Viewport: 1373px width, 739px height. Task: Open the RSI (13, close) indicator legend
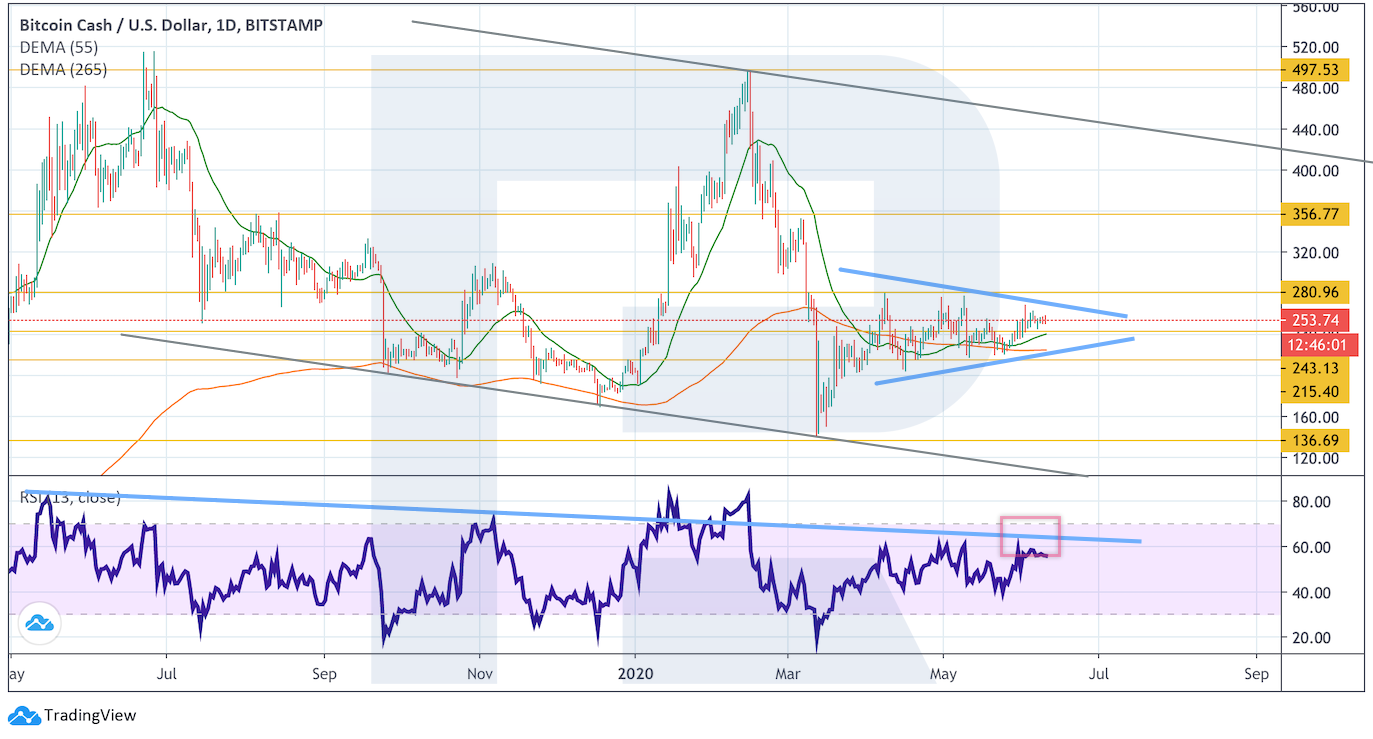(70, 497)
